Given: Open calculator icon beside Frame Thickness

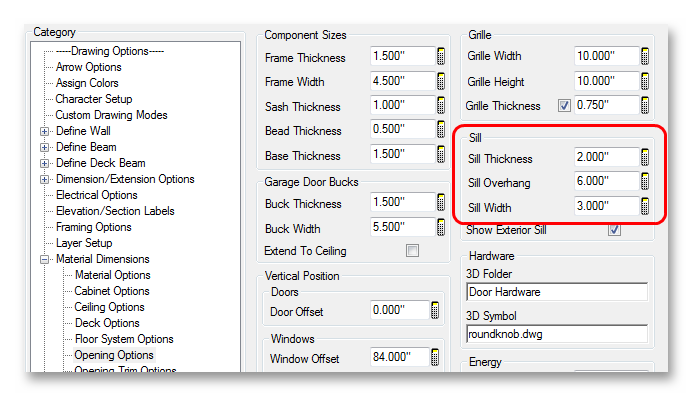Looking at the screenshot, I should 440,57.
